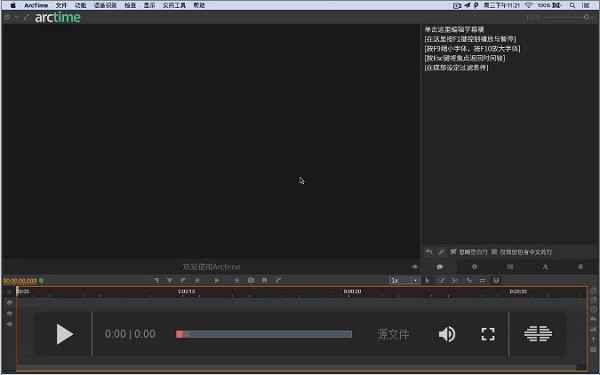The width and height of the screenshot is (600, 375).
Task: Toggle the eye icon beside 欢迎使用Arctime
Action: coord(415,267)
